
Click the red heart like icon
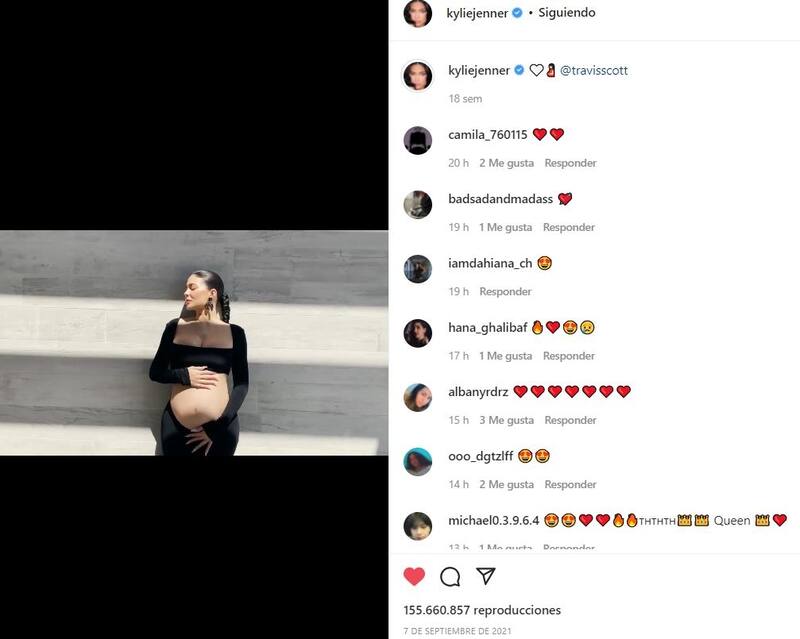click(414, 577)
